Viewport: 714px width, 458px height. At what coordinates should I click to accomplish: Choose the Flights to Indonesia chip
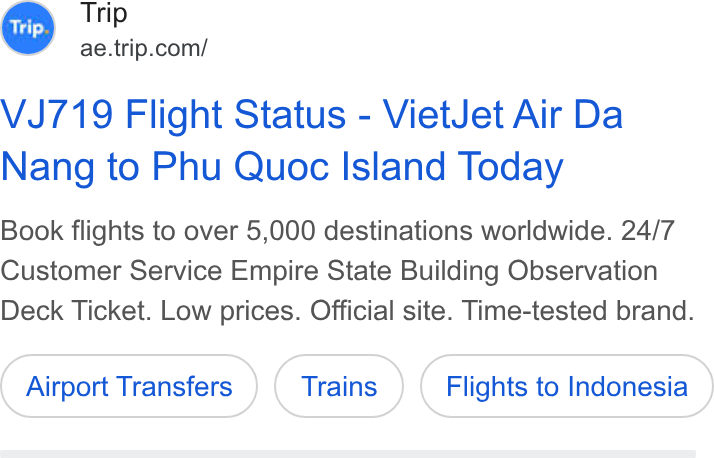[x=566, y=386]
